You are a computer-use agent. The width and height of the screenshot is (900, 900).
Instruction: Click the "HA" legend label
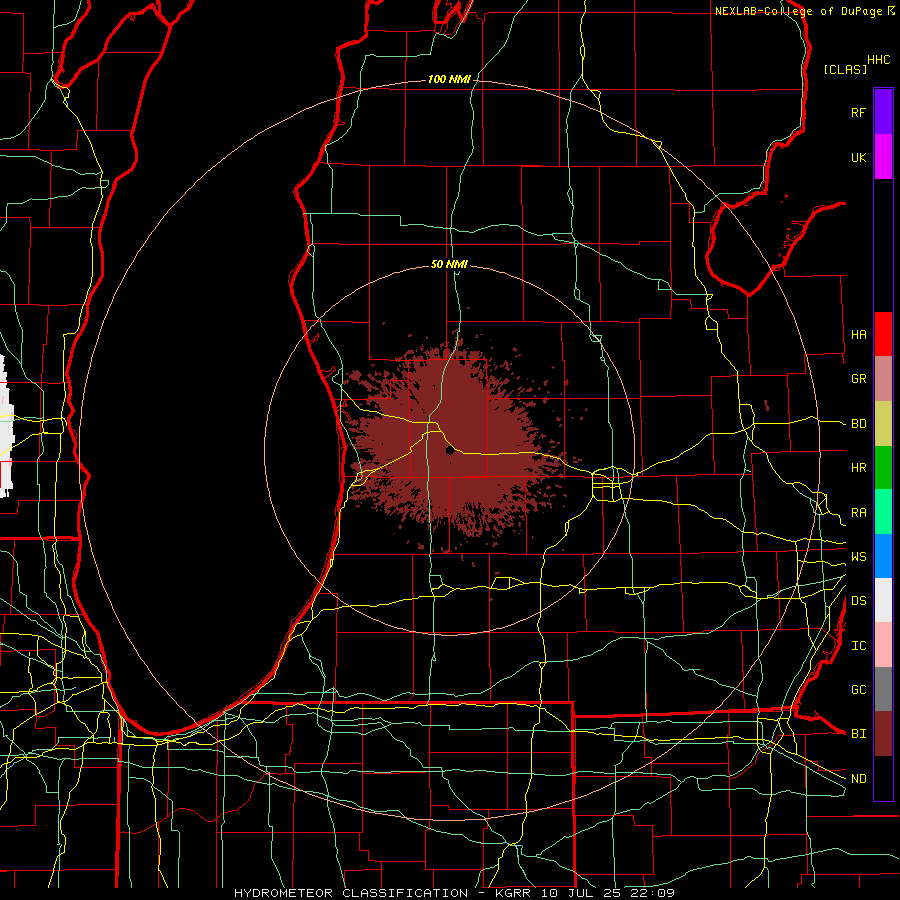pyautogui.click(x=858, y=335)
